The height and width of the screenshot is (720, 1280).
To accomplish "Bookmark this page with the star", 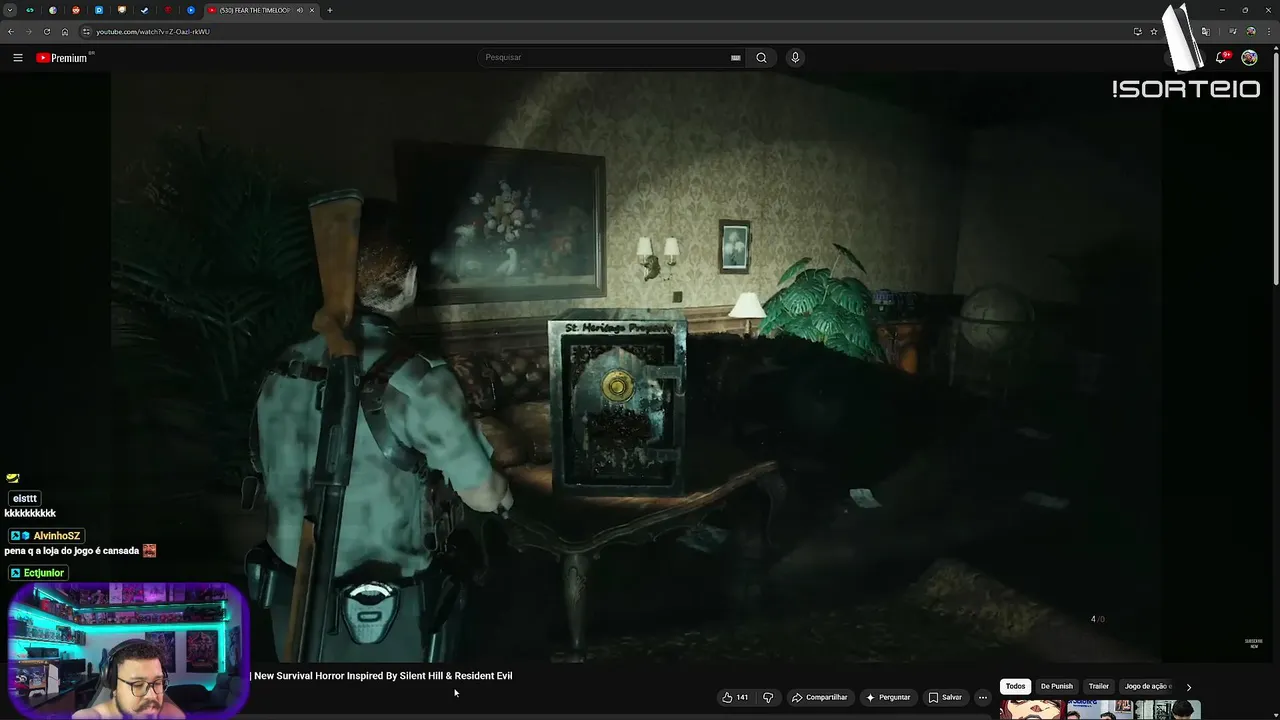I will click(1154, 31).
